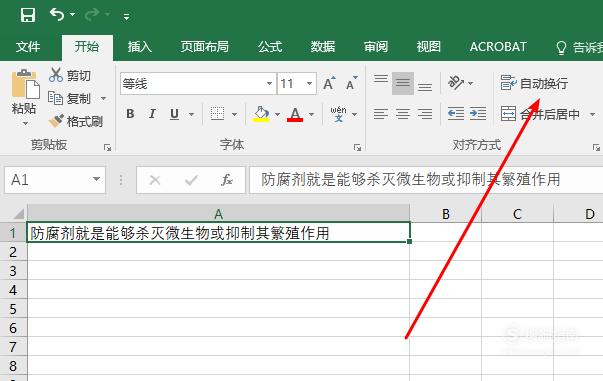Click the formula bar text field
Viewport: 603px width, 381px height.
(x=426, y=180)
